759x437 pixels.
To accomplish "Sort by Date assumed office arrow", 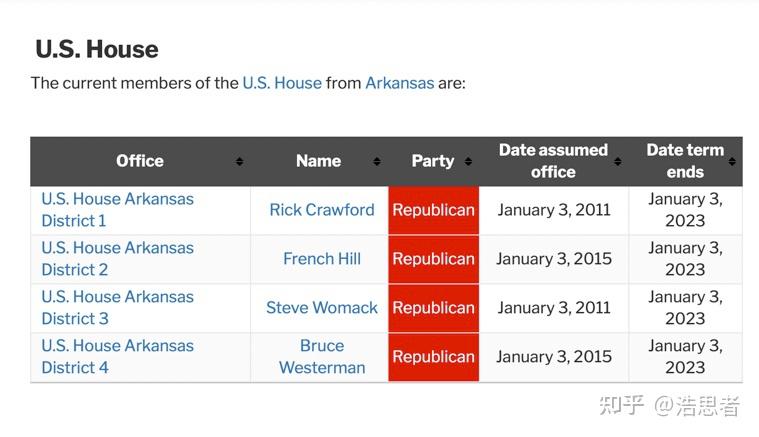I will pyautogui.click(x=618, y=161).
